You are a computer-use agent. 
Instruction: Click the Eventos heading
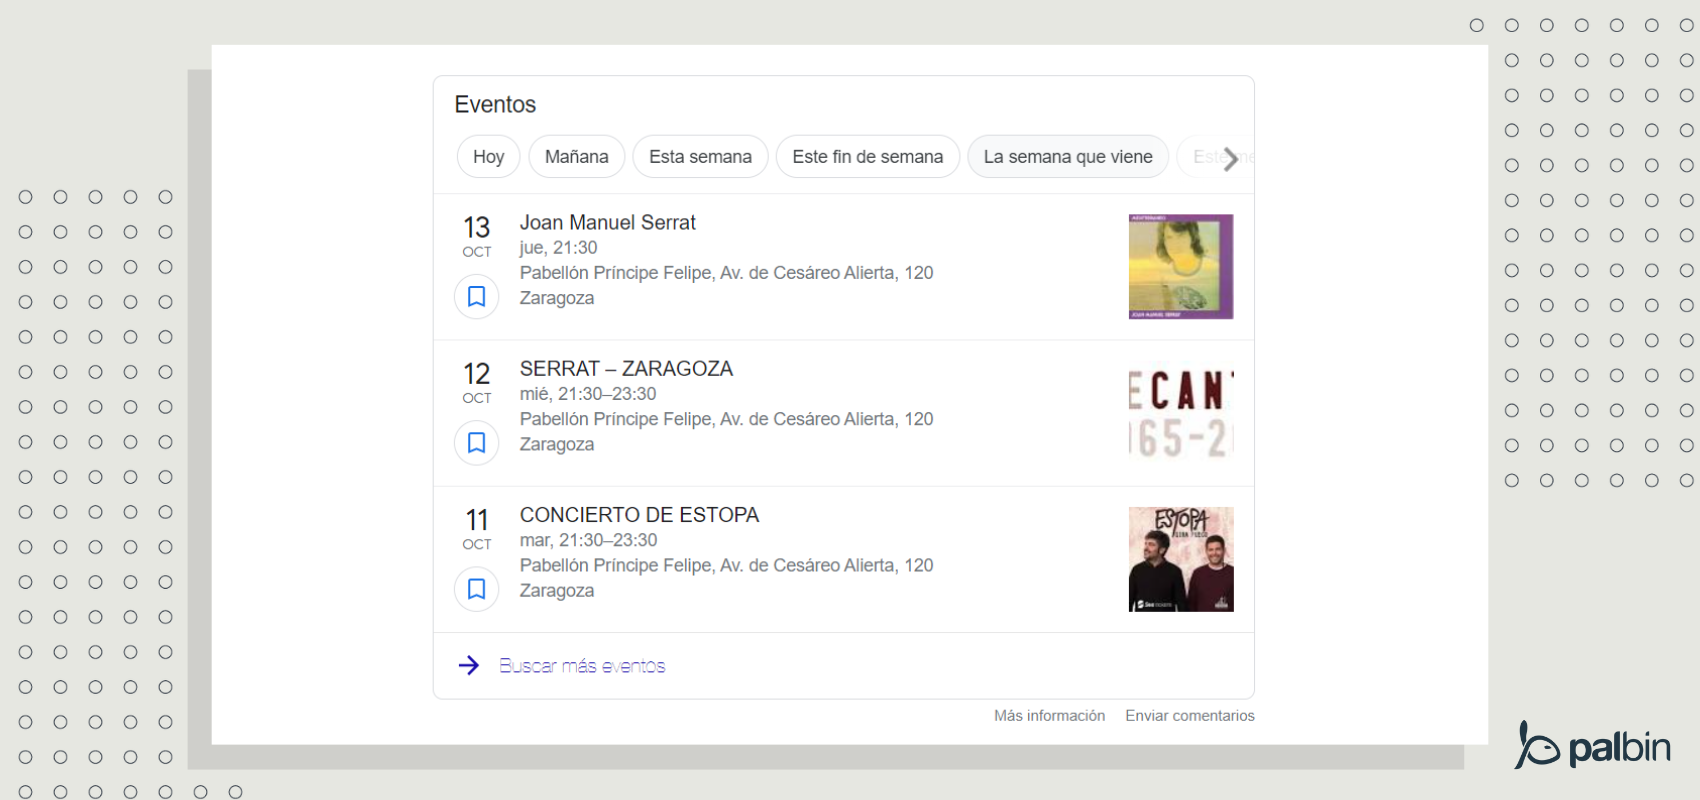tap(495, 104)
